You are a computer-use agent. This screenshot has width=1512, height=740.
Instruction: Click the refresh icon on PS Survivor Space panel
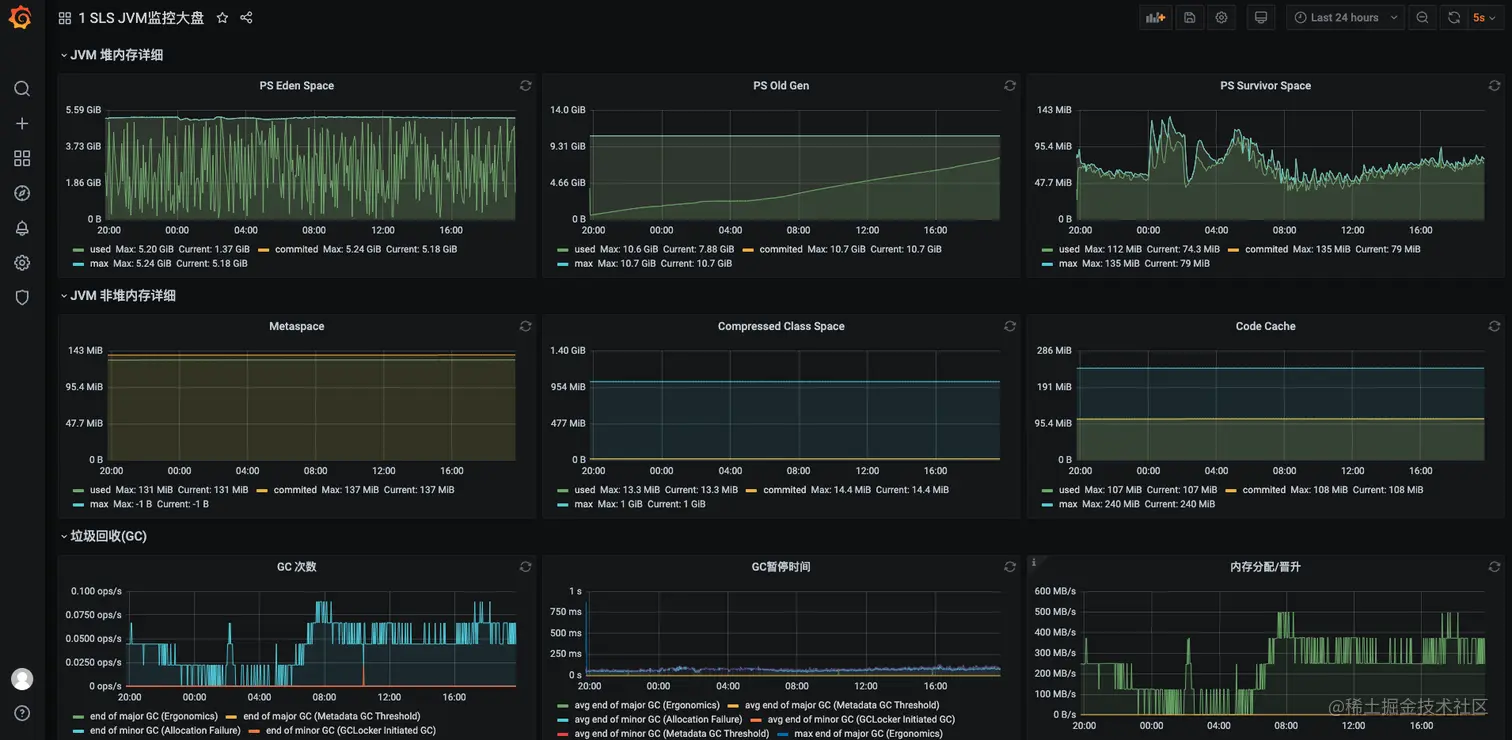coord(1494,86)
